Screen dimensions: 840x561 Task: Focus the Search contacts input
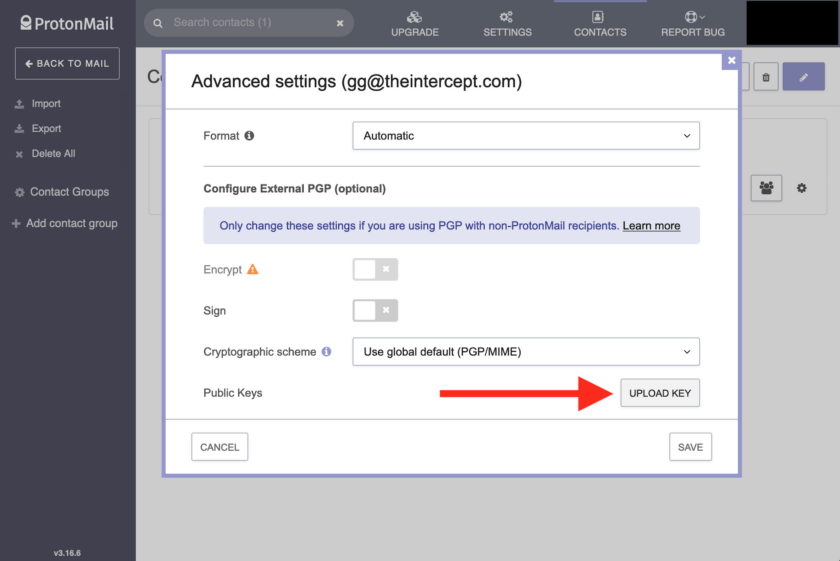point(249,23)
